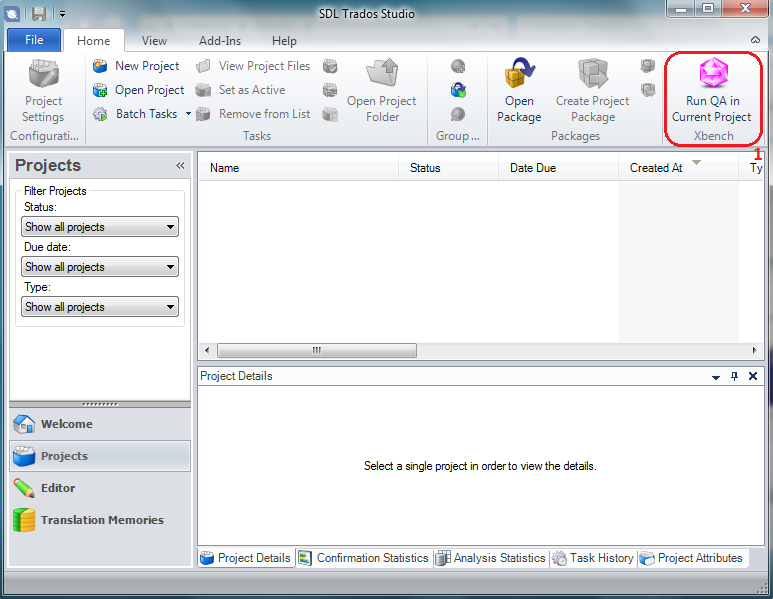Click the horizontal scrollbar thumb in the project list

(317, 351)
